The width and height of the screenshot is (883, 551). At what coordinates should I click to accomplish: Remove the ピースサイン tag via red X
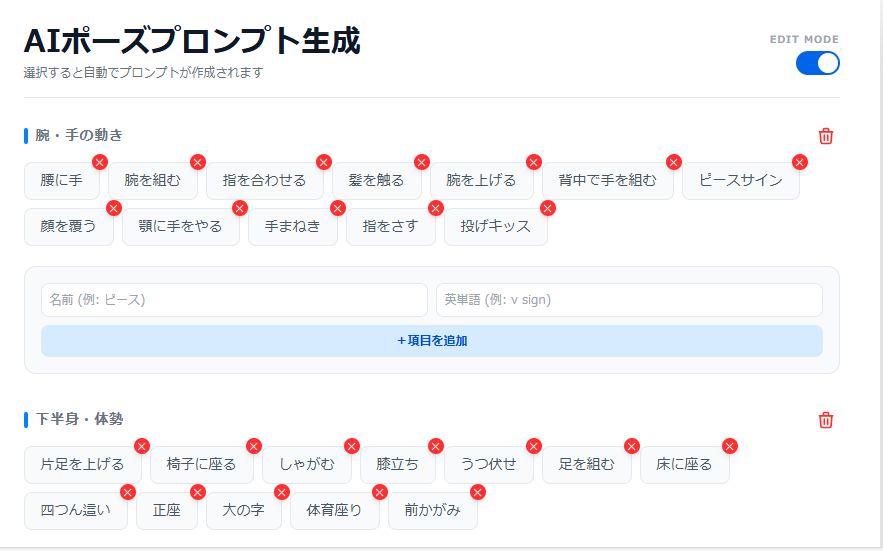point(800,162)
